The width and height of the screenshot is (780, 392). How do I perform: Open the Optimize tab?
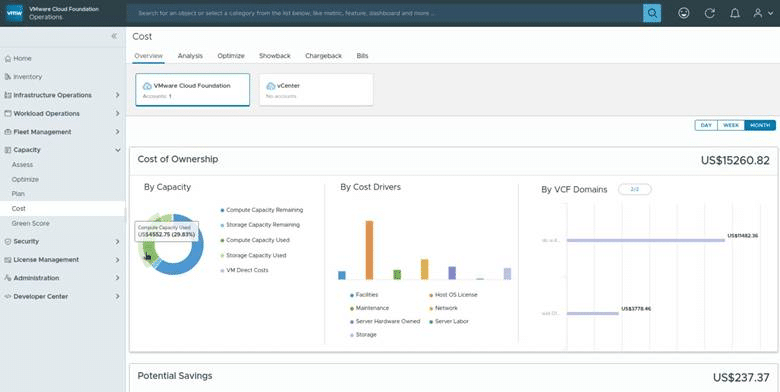[231, 56]
